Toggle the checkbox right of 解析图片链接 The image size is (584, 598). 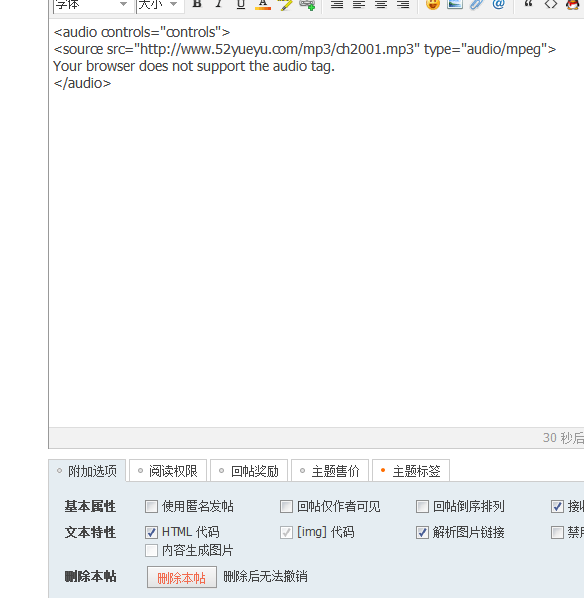(557, 532)
